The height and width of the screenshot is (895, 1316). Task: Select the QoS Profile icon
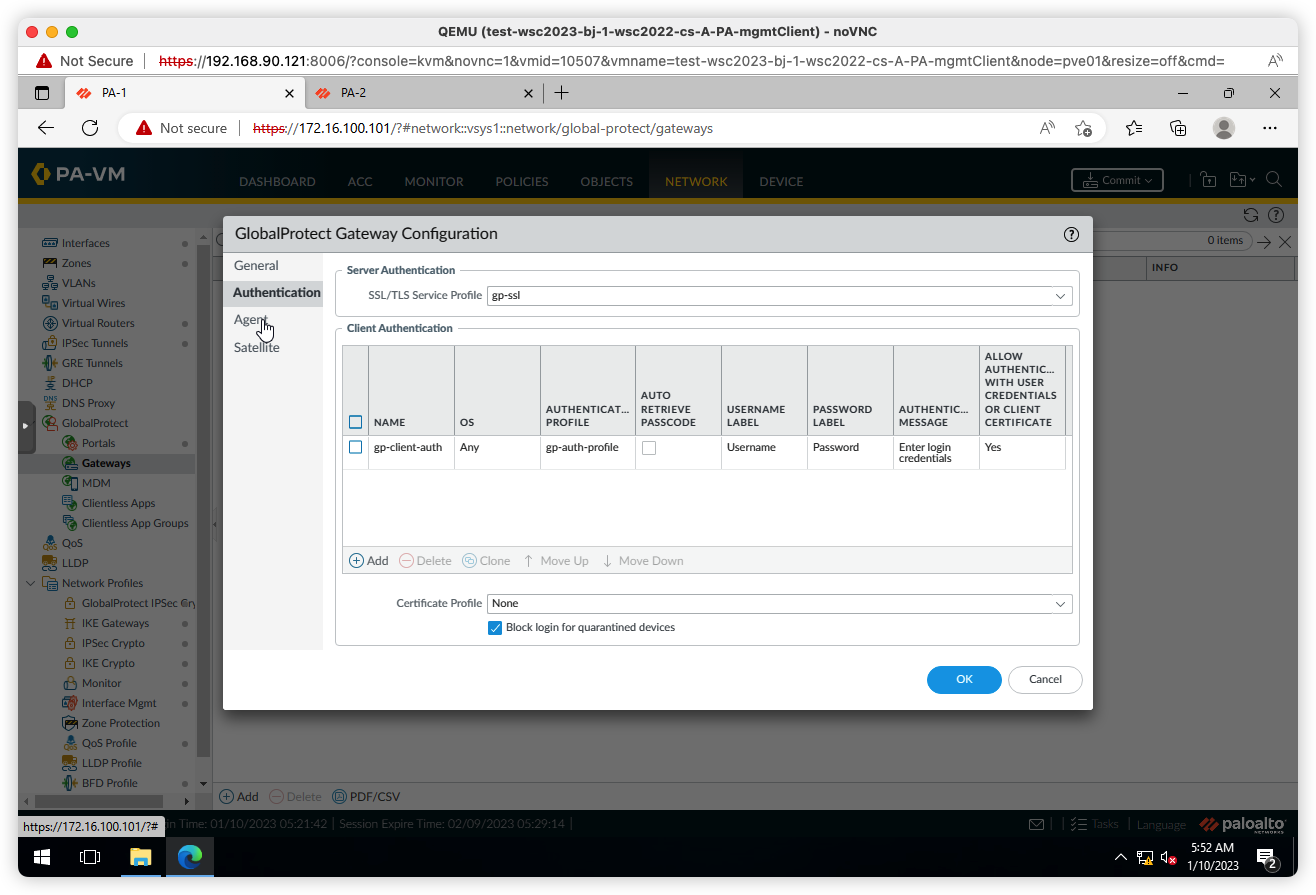click(70, 743)
